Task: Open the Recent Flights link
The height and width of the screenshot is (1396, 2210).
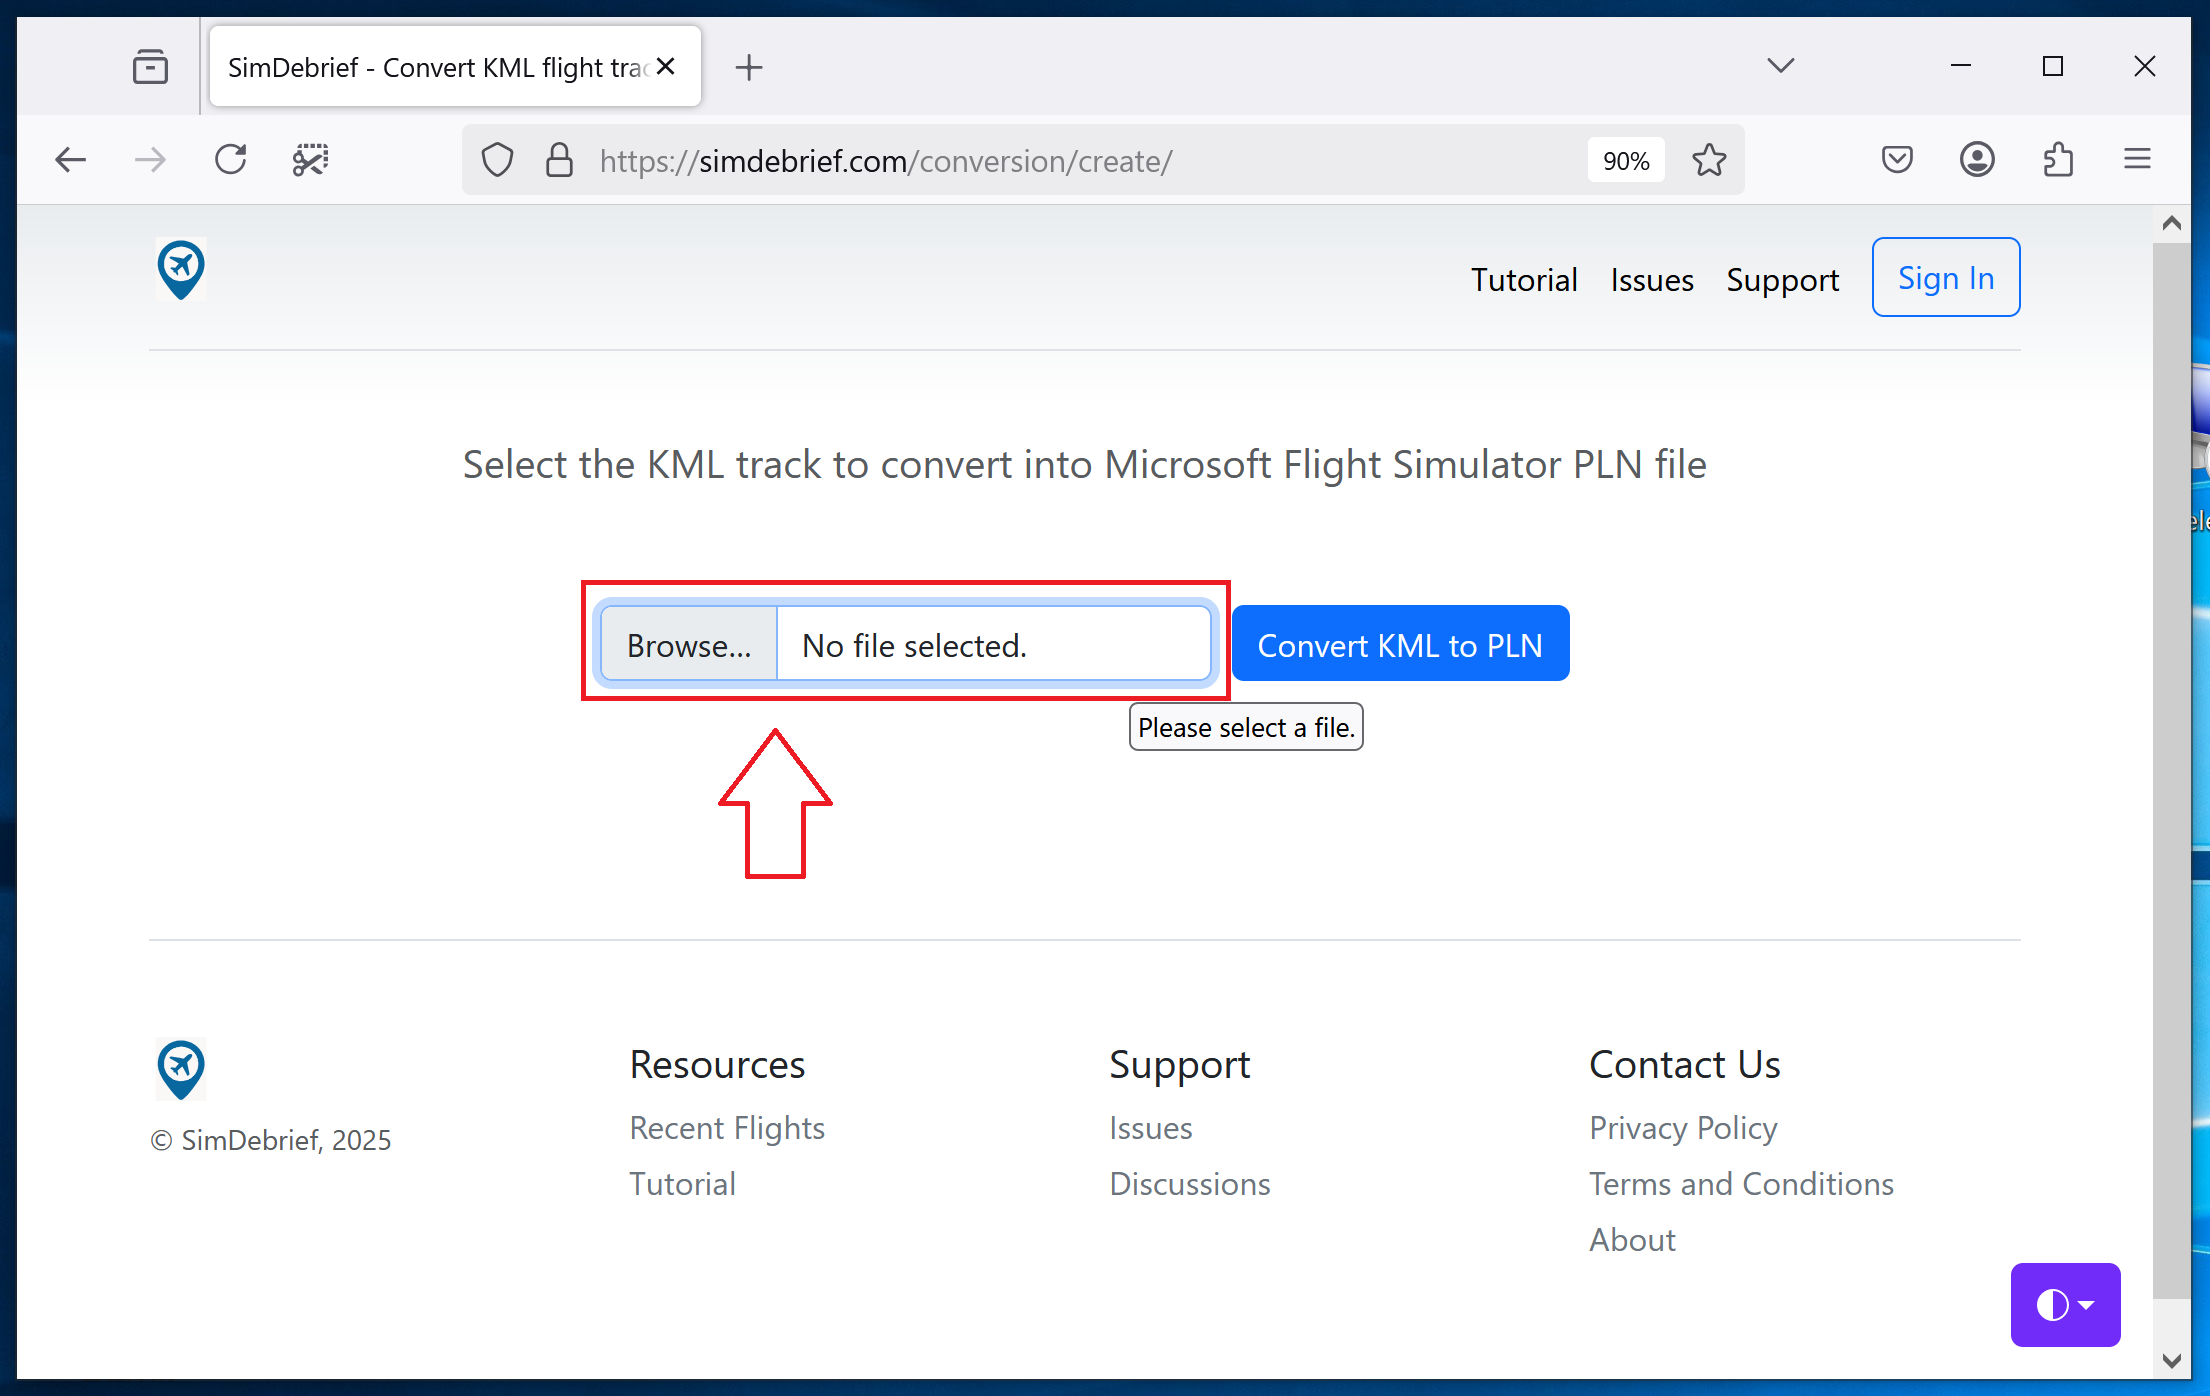Action: pos(727,1128)
